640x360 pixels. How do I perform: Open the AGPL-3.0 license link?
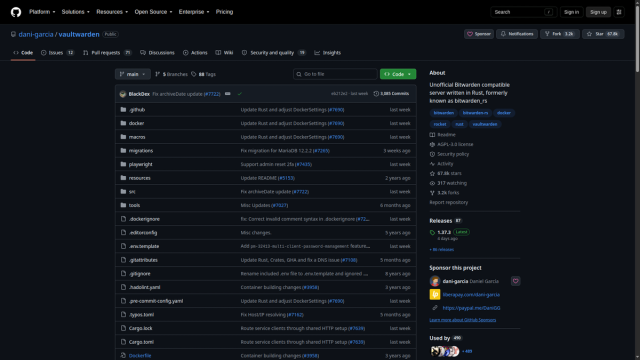coord(451,144)
